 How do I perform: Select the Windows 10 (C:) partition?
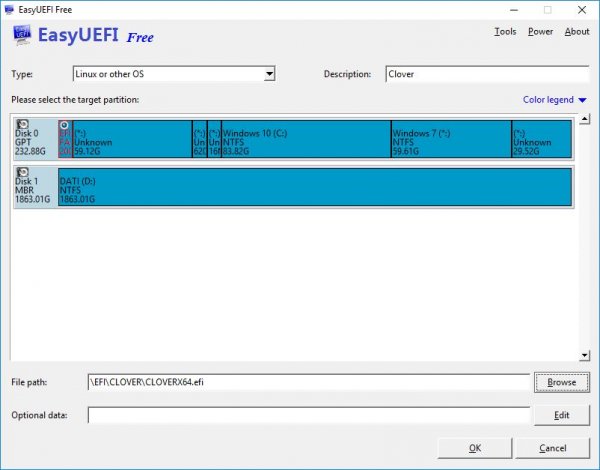[x=306, y=139]
